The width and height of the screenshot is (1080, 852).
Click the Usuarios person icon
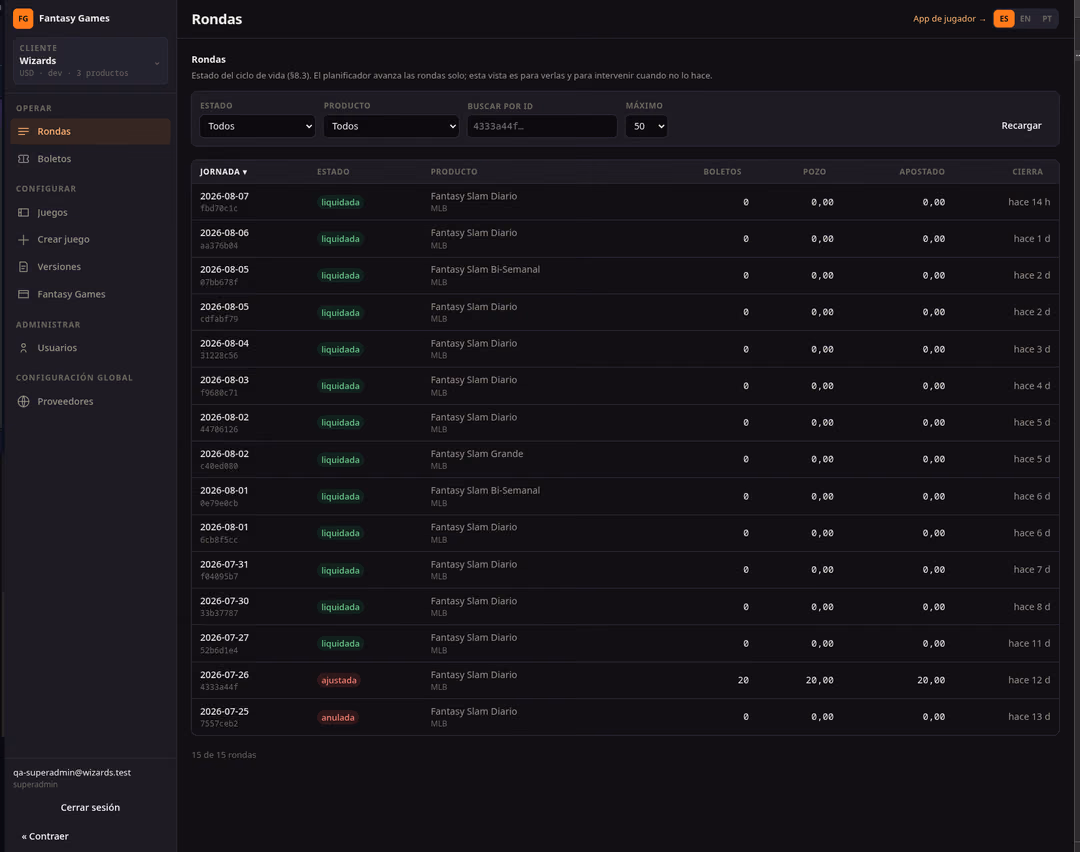pos(23,349)
